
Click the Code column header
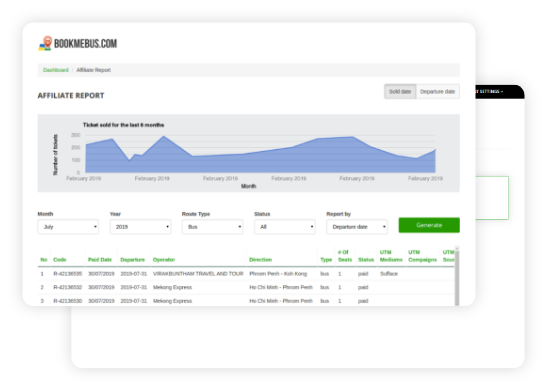click(60, 260)
